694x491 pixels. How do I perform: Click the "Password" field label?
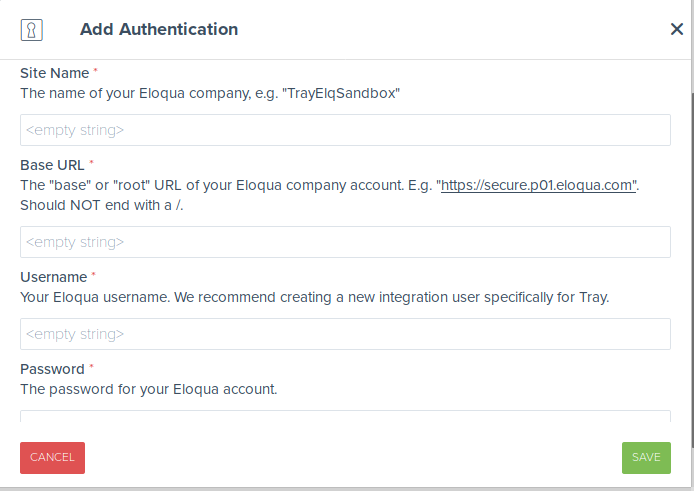pos(52,369)
